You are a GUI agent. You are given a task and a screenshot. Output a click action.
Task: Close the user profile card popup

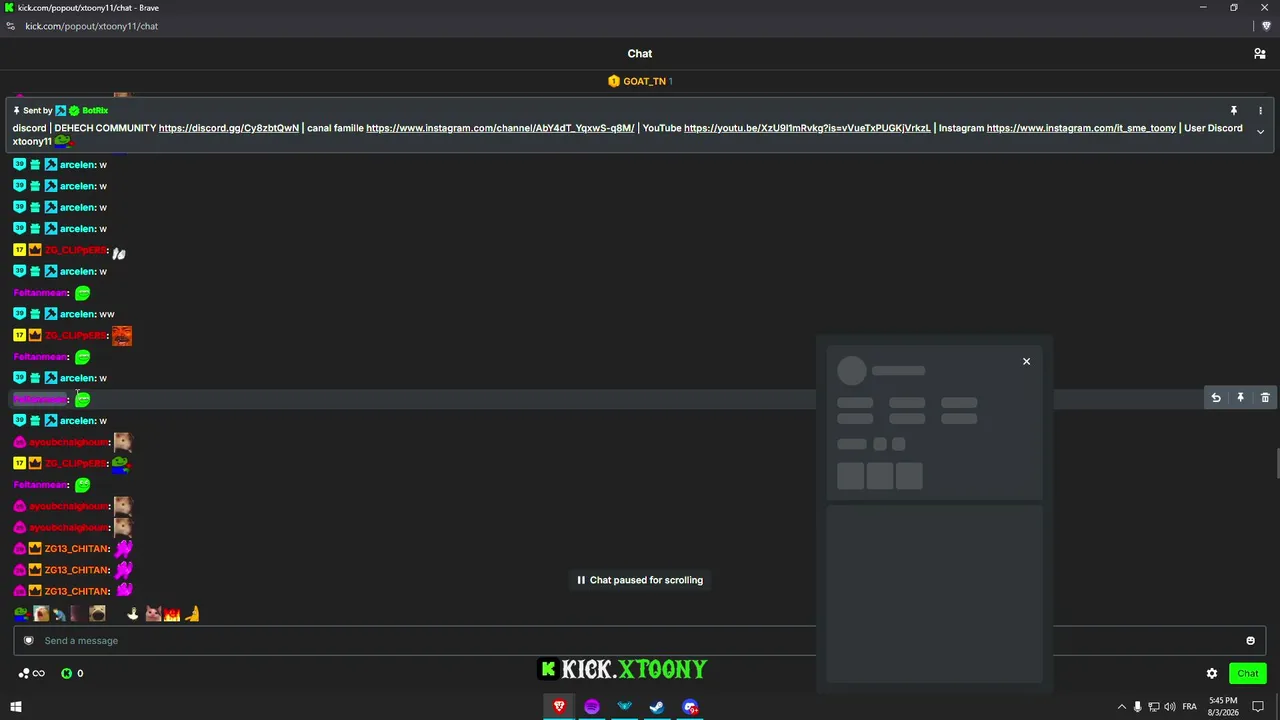(x=1026, y=361)
